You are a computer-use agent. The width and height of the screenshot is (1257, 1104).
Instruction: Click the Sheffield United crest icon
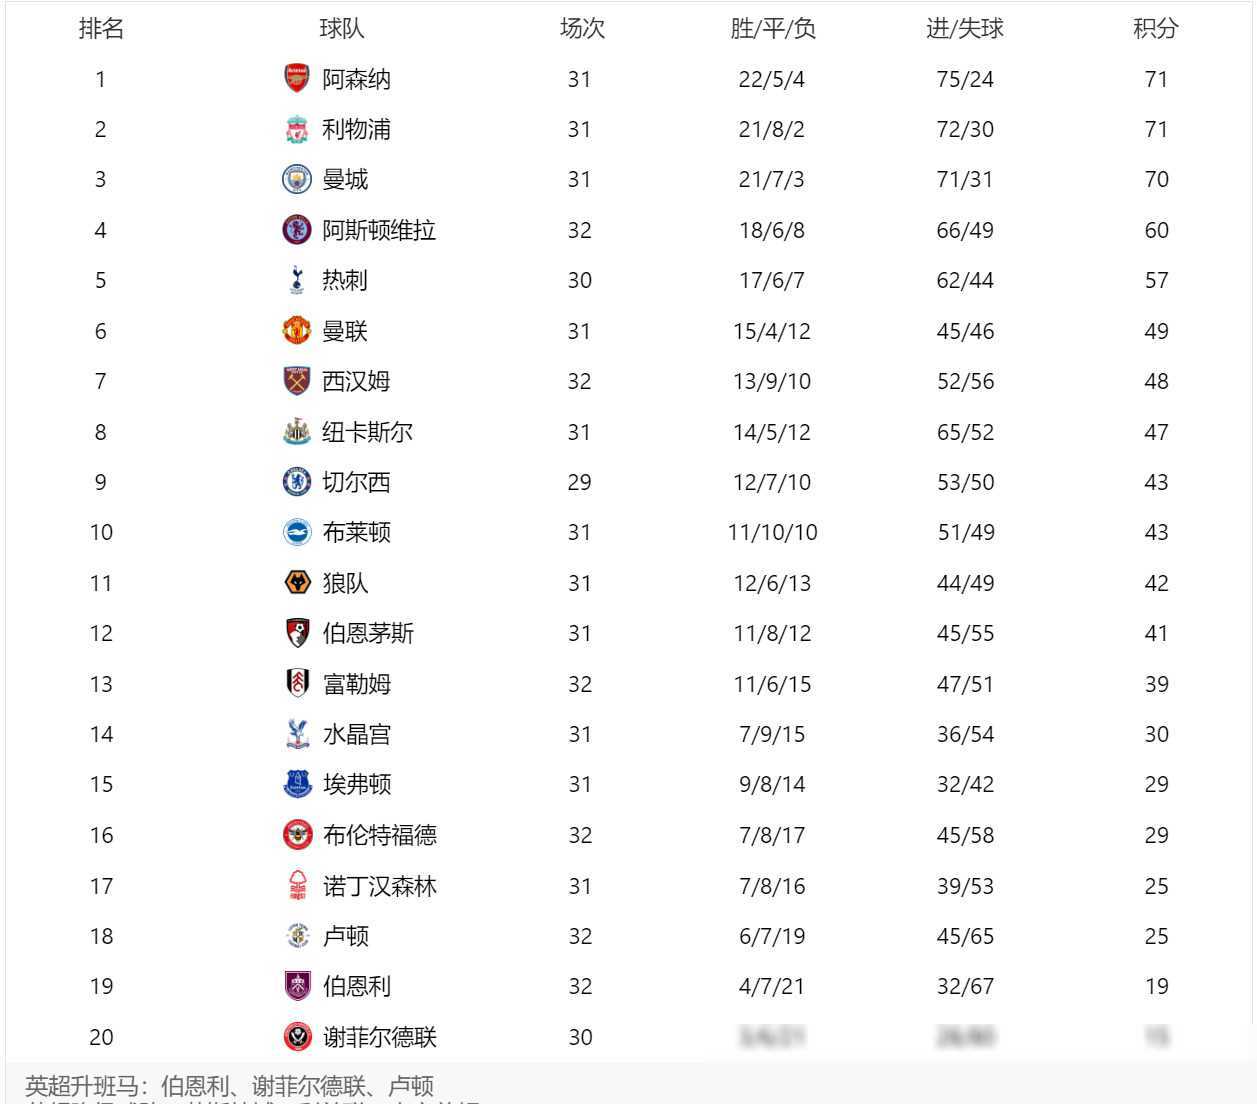click(297, 1037)
